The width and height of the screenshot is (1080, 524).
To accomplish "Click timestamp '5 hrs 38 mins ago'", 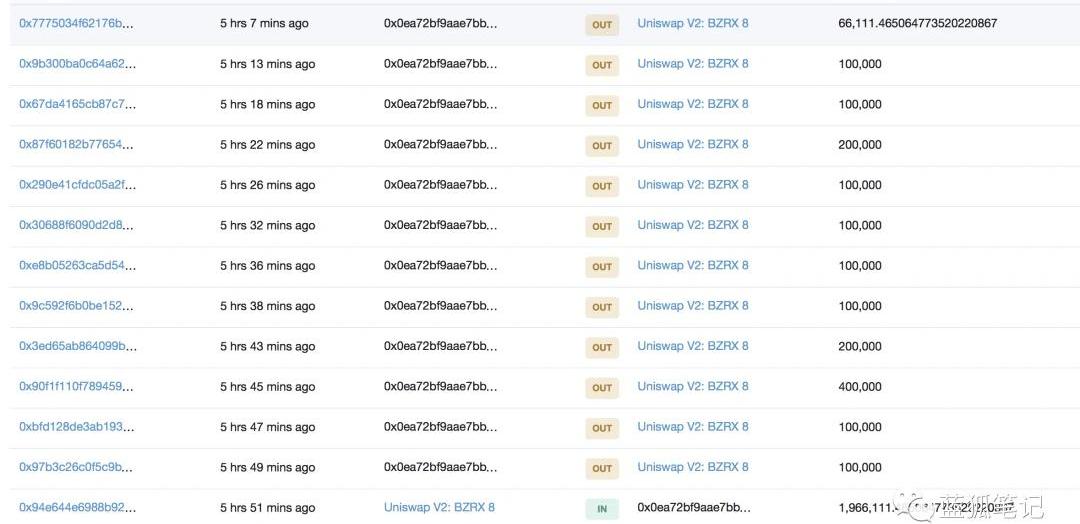I will click(x=267, y=306).
